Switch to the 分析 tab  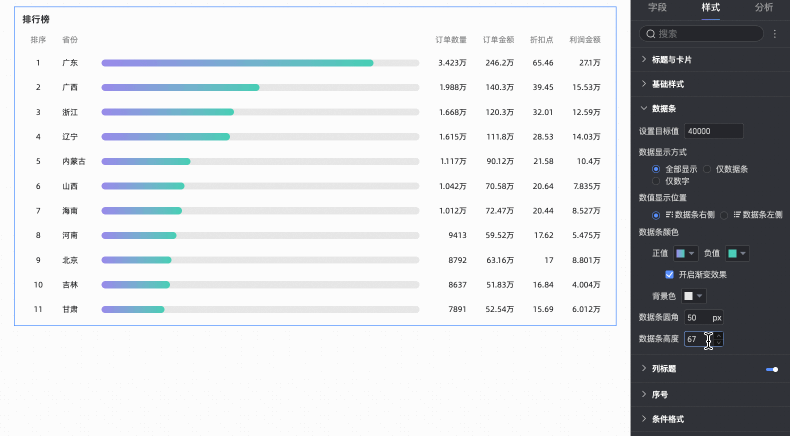pyautogui.click(x=764, y=7)
